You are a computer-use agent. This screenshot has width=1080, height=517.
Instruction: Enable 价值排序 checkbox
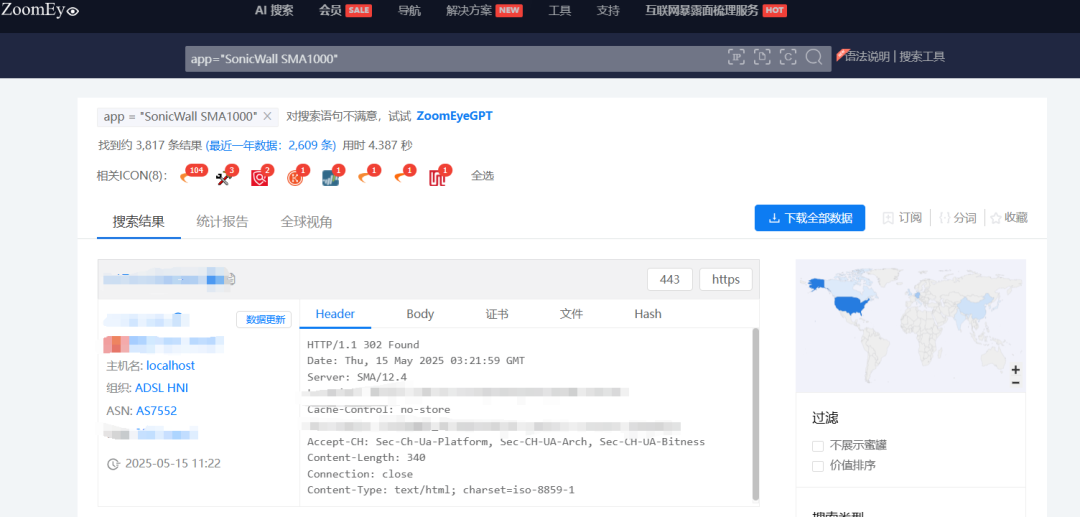[818, 466]
